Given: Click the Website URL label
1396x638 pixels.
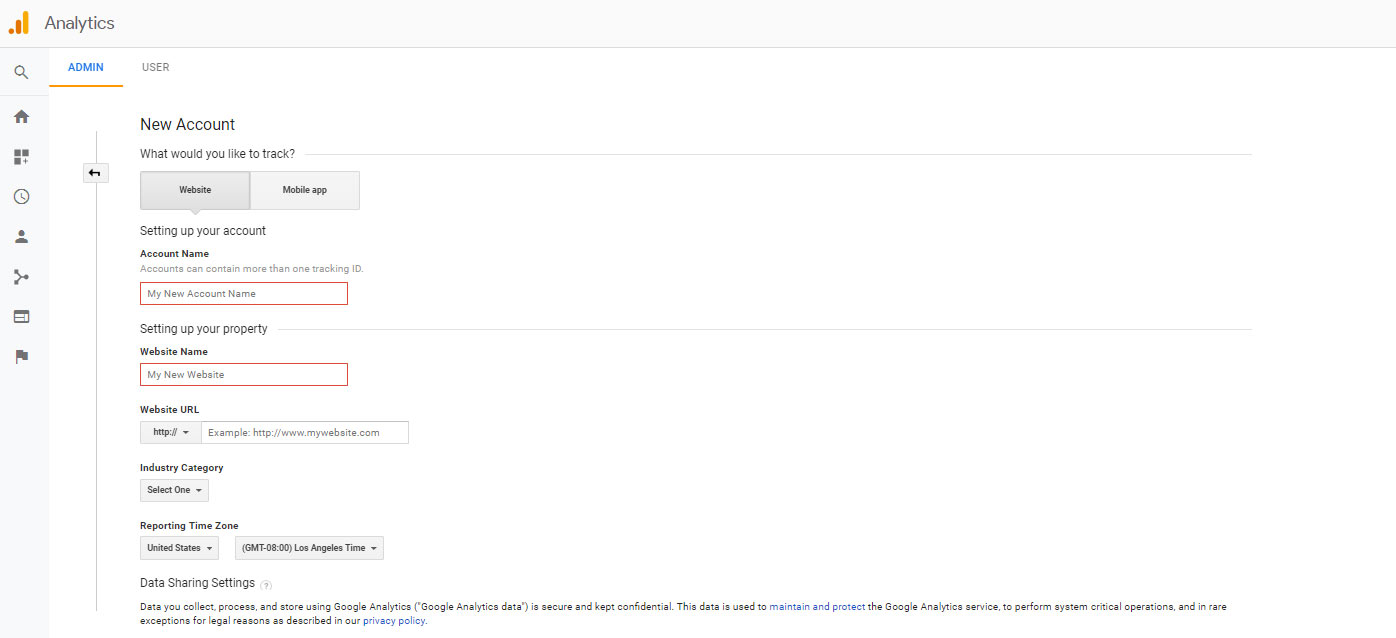Looking at the screenshot, I should point(169,410).
